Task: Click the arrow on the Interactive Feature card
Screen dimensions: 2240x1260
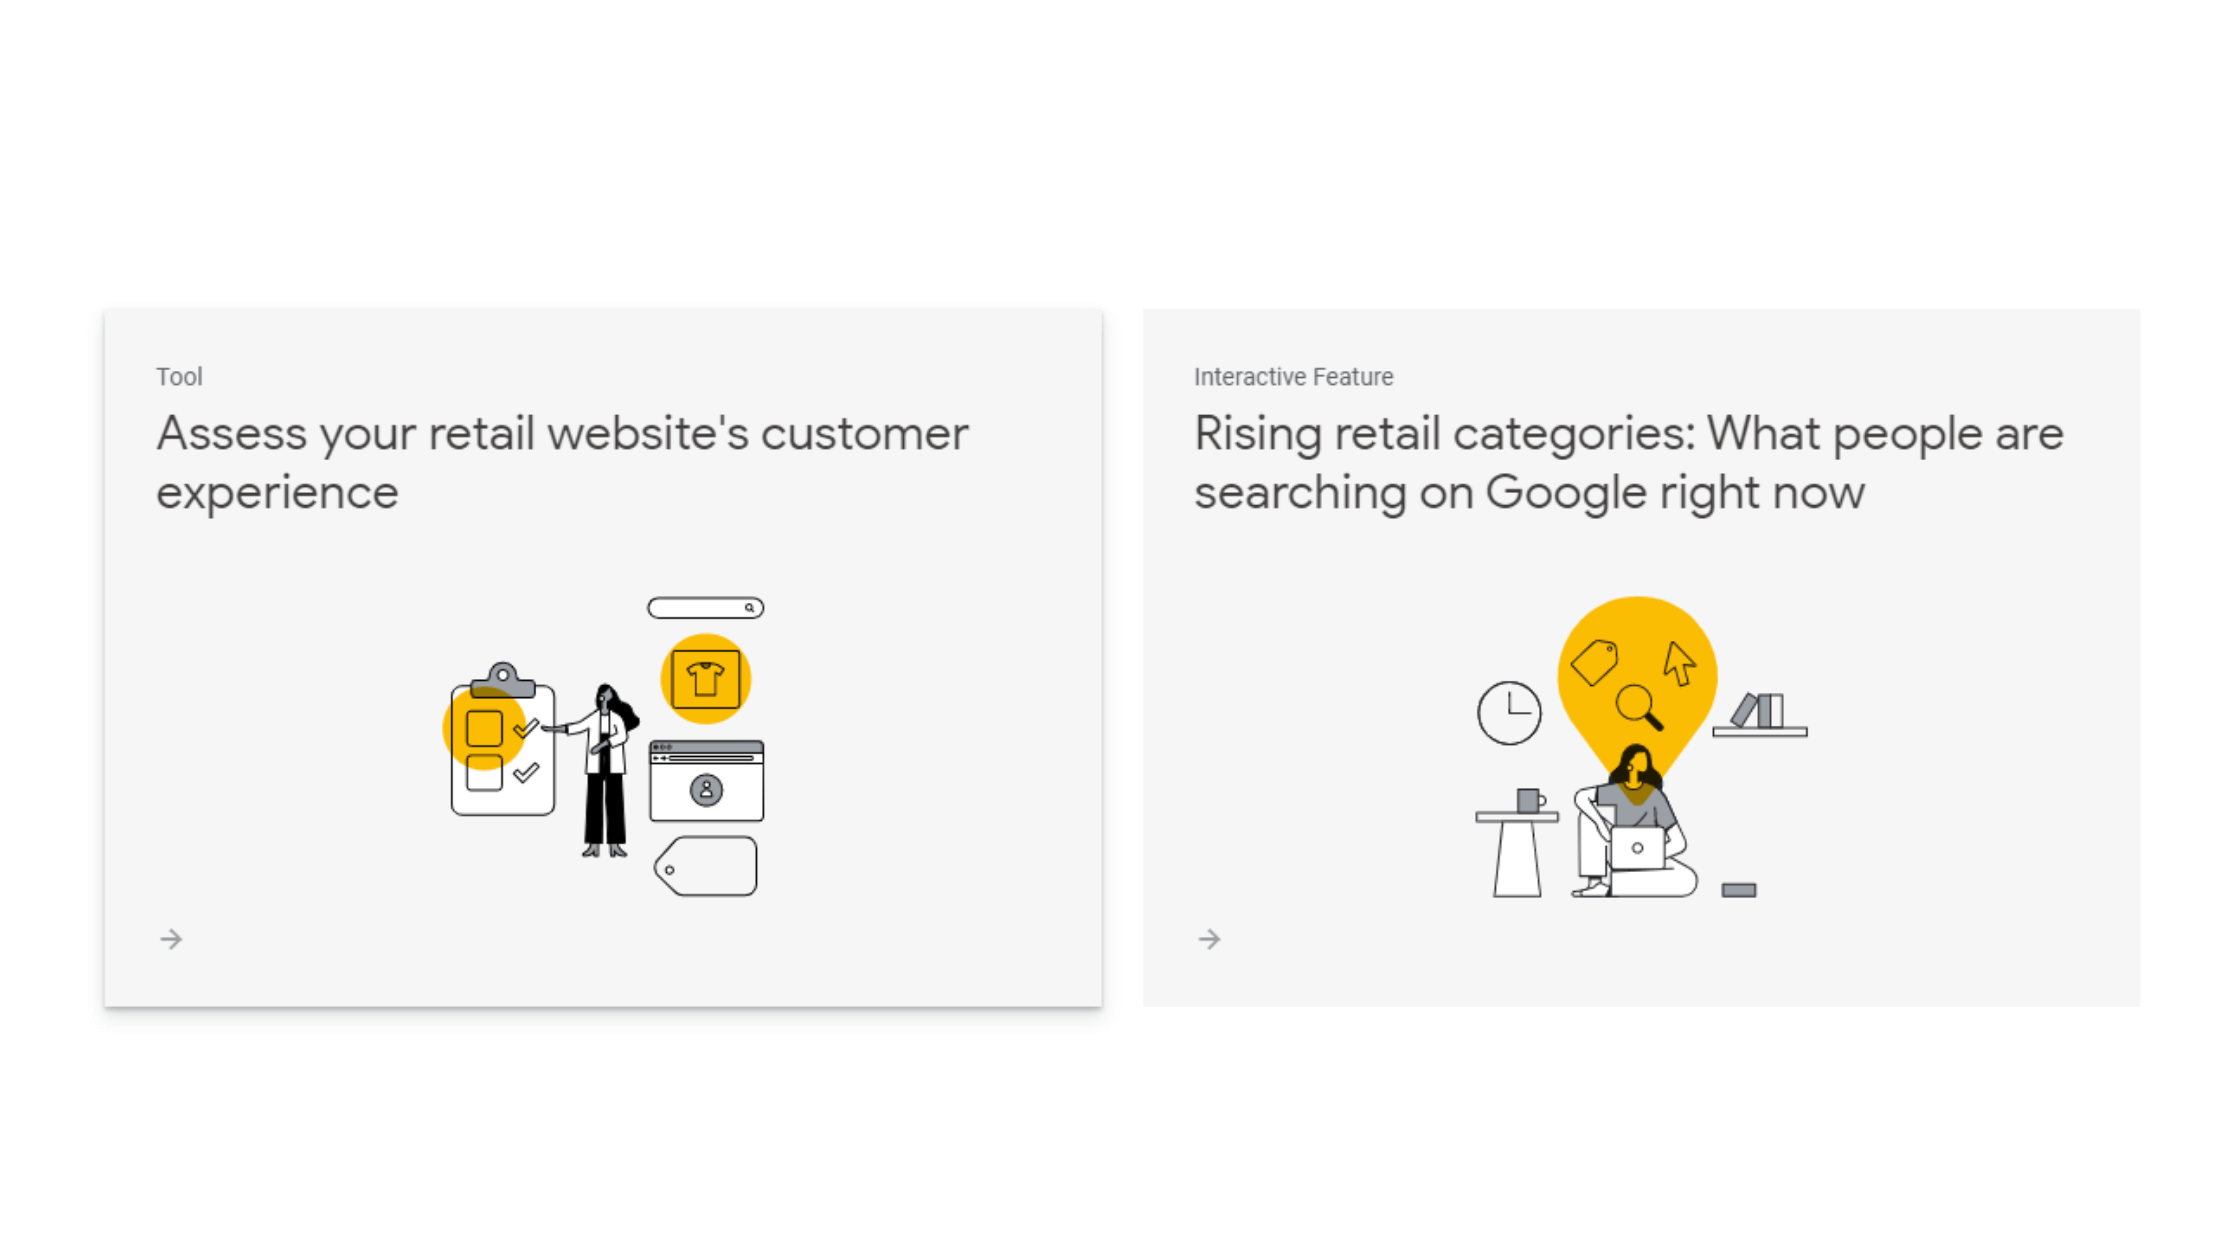Action: pos(1209,939)
